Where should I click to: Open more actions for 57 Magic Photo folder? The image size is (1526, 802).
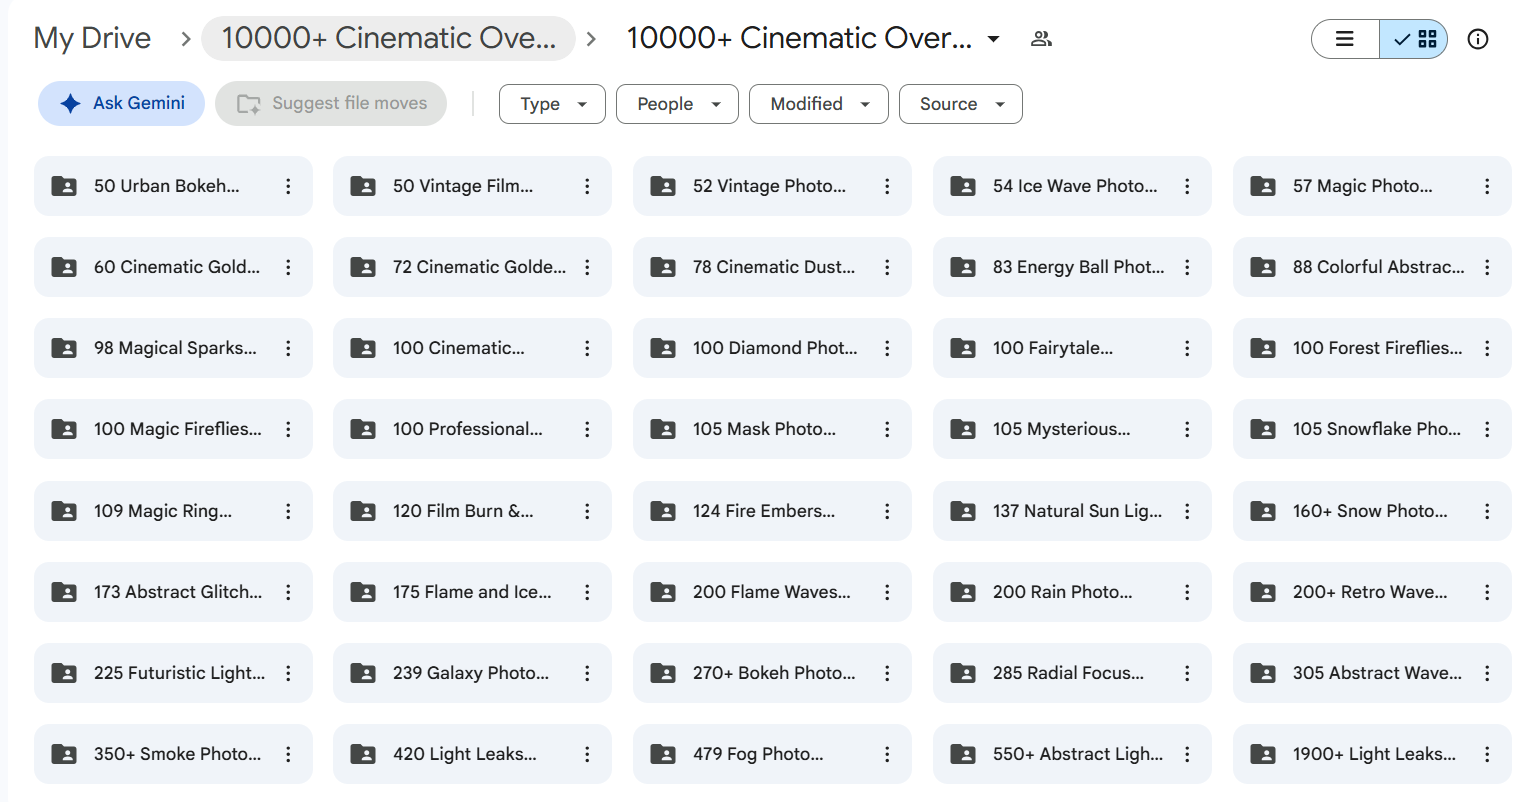click(1487, 186)
